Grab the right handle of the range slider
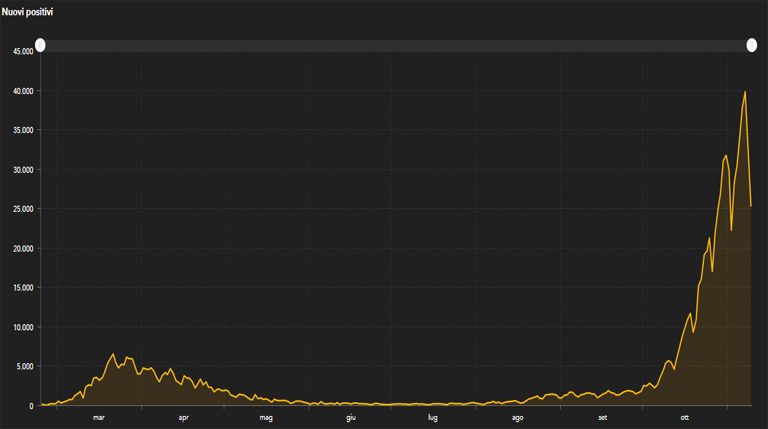The image size is (768, 429). 751,46
